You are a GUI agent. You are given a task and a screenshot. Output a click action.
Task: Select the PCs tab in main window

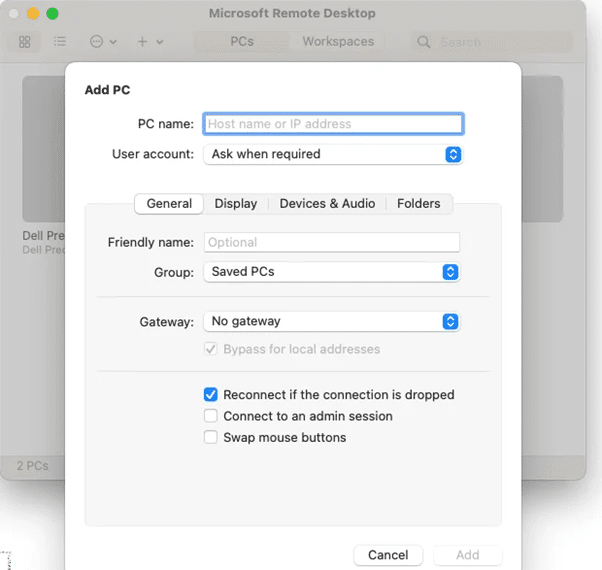(242, 41)
